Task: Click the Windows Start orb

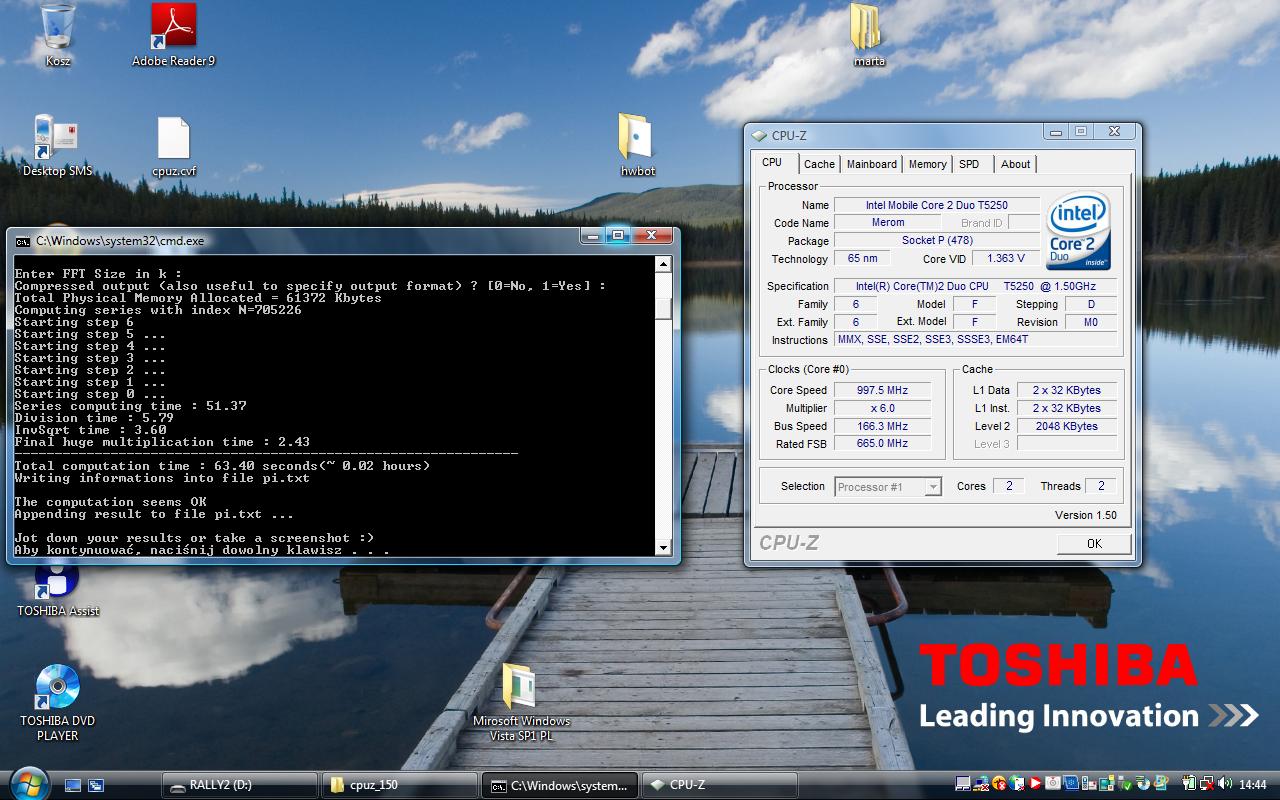Action: click(27, 783)
